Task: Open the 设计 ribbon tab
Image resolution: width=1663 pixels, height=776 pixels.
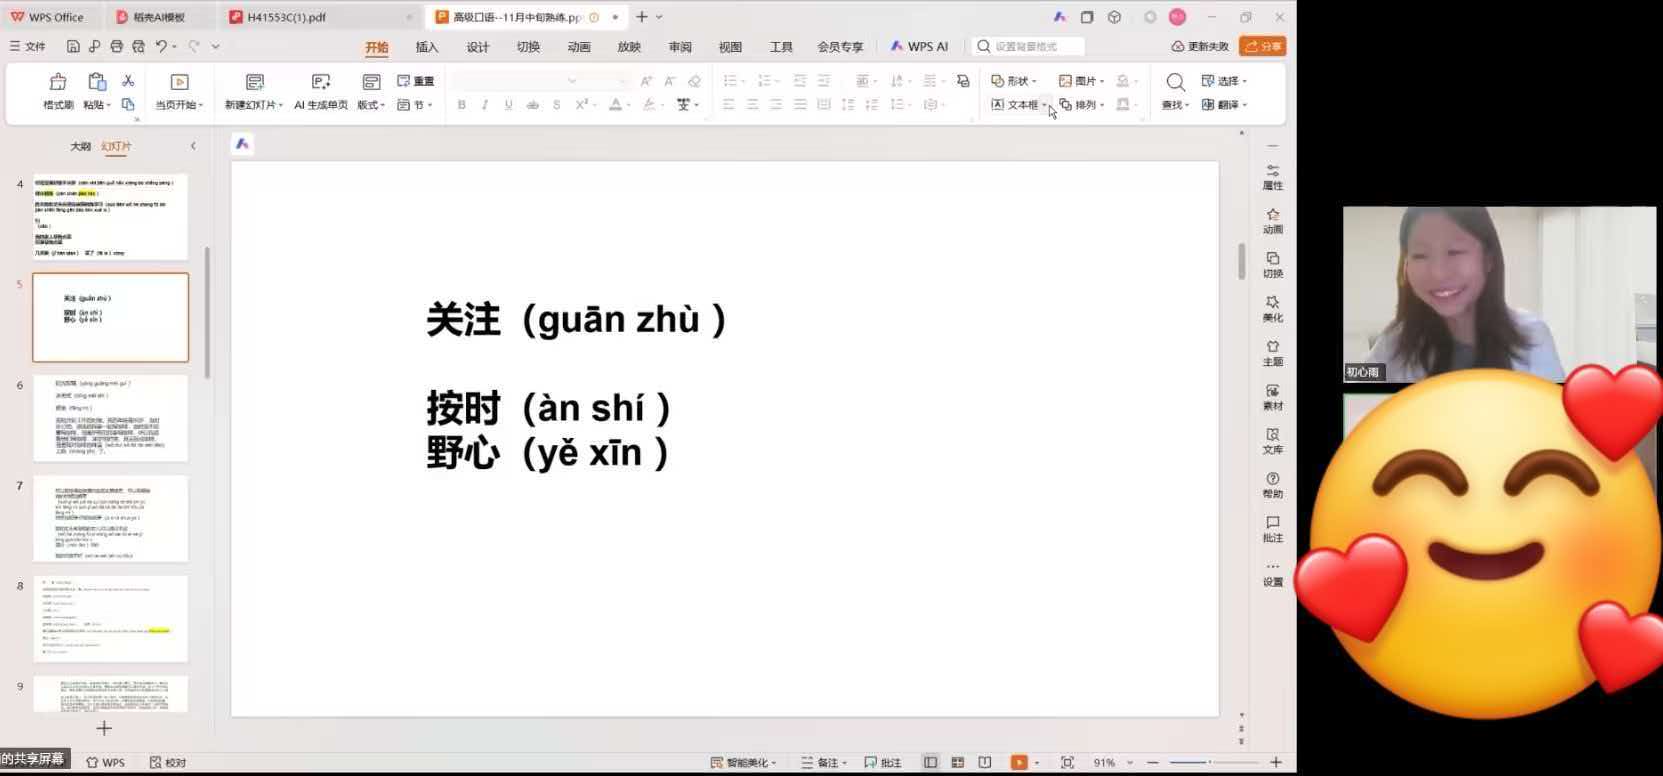Action: (x=478, y=47)
